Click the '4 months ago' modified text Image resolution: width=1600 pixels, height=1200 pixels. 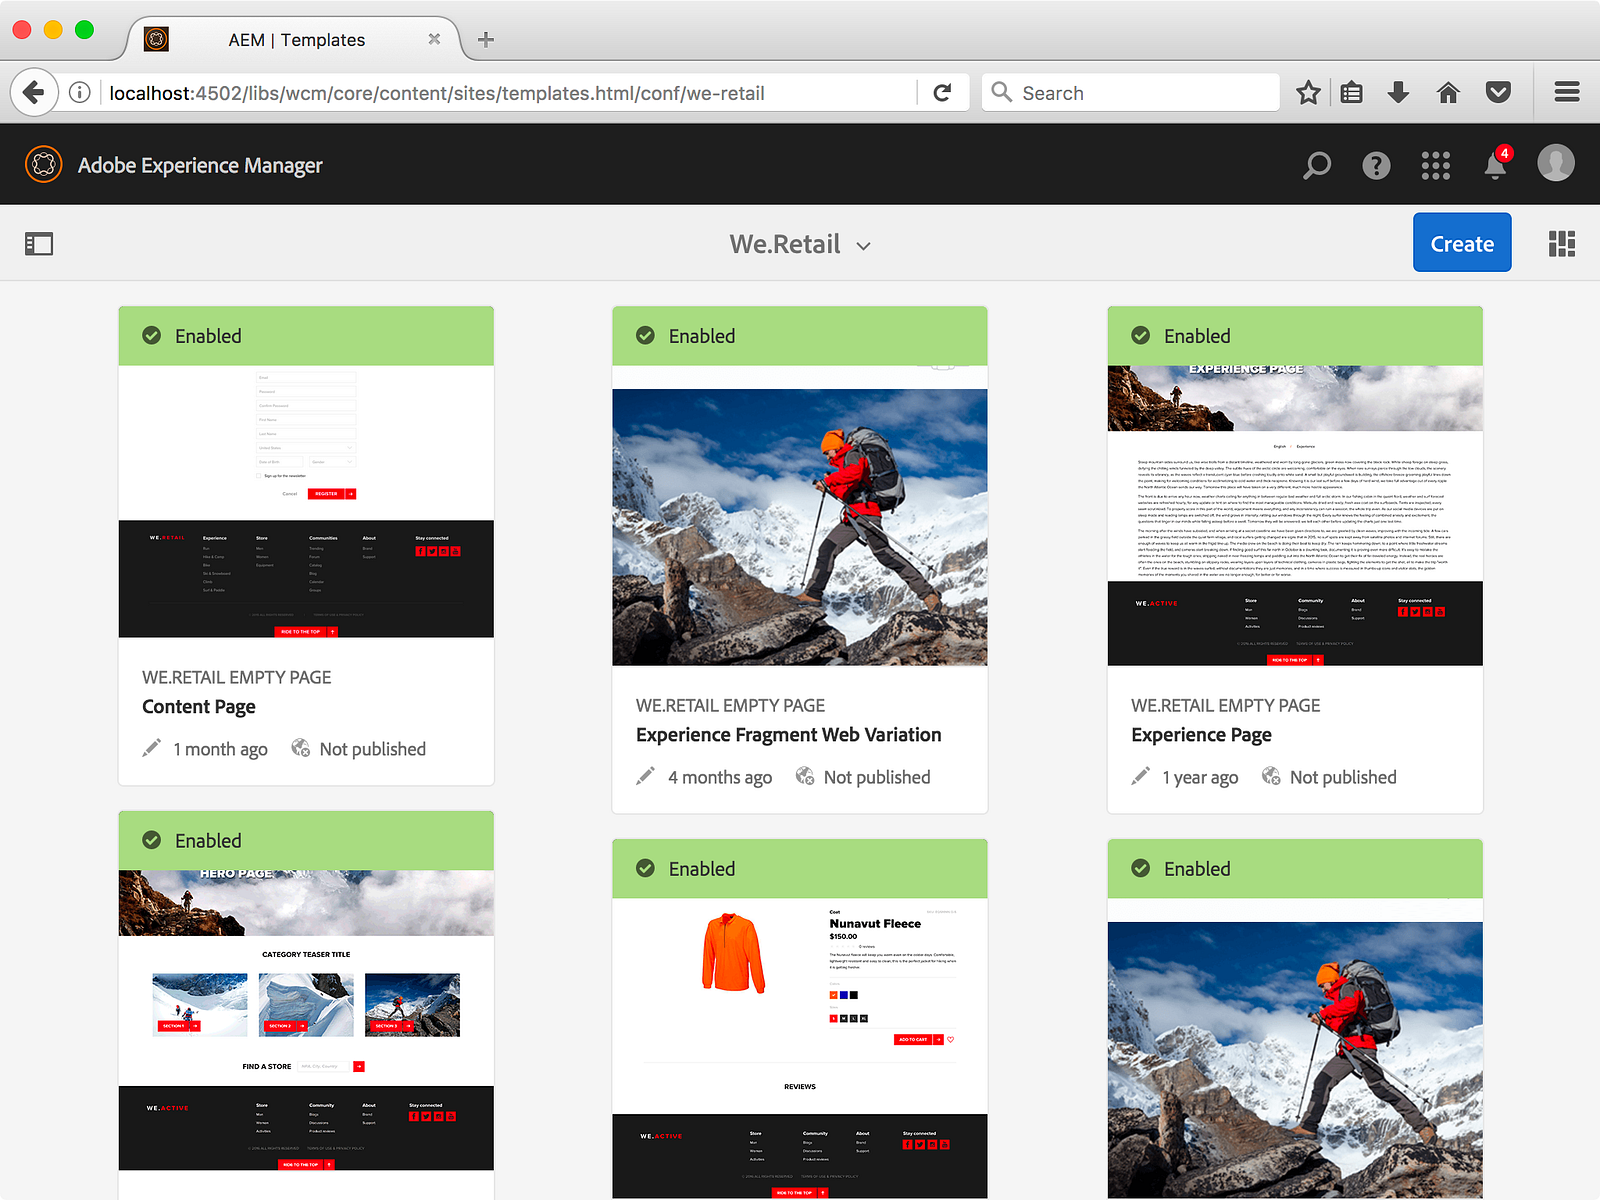720,777
